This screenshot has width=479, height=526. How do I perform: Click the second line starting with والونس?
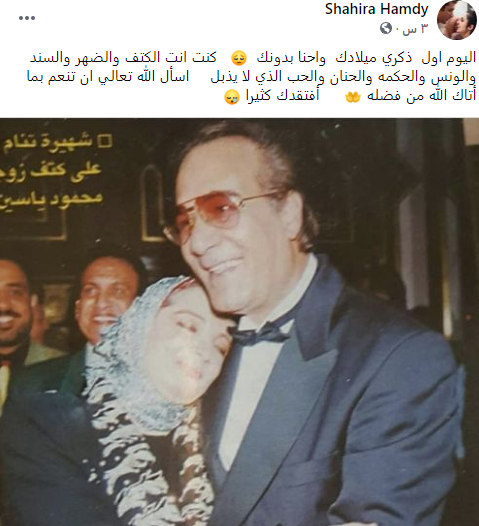coord(251,77)
